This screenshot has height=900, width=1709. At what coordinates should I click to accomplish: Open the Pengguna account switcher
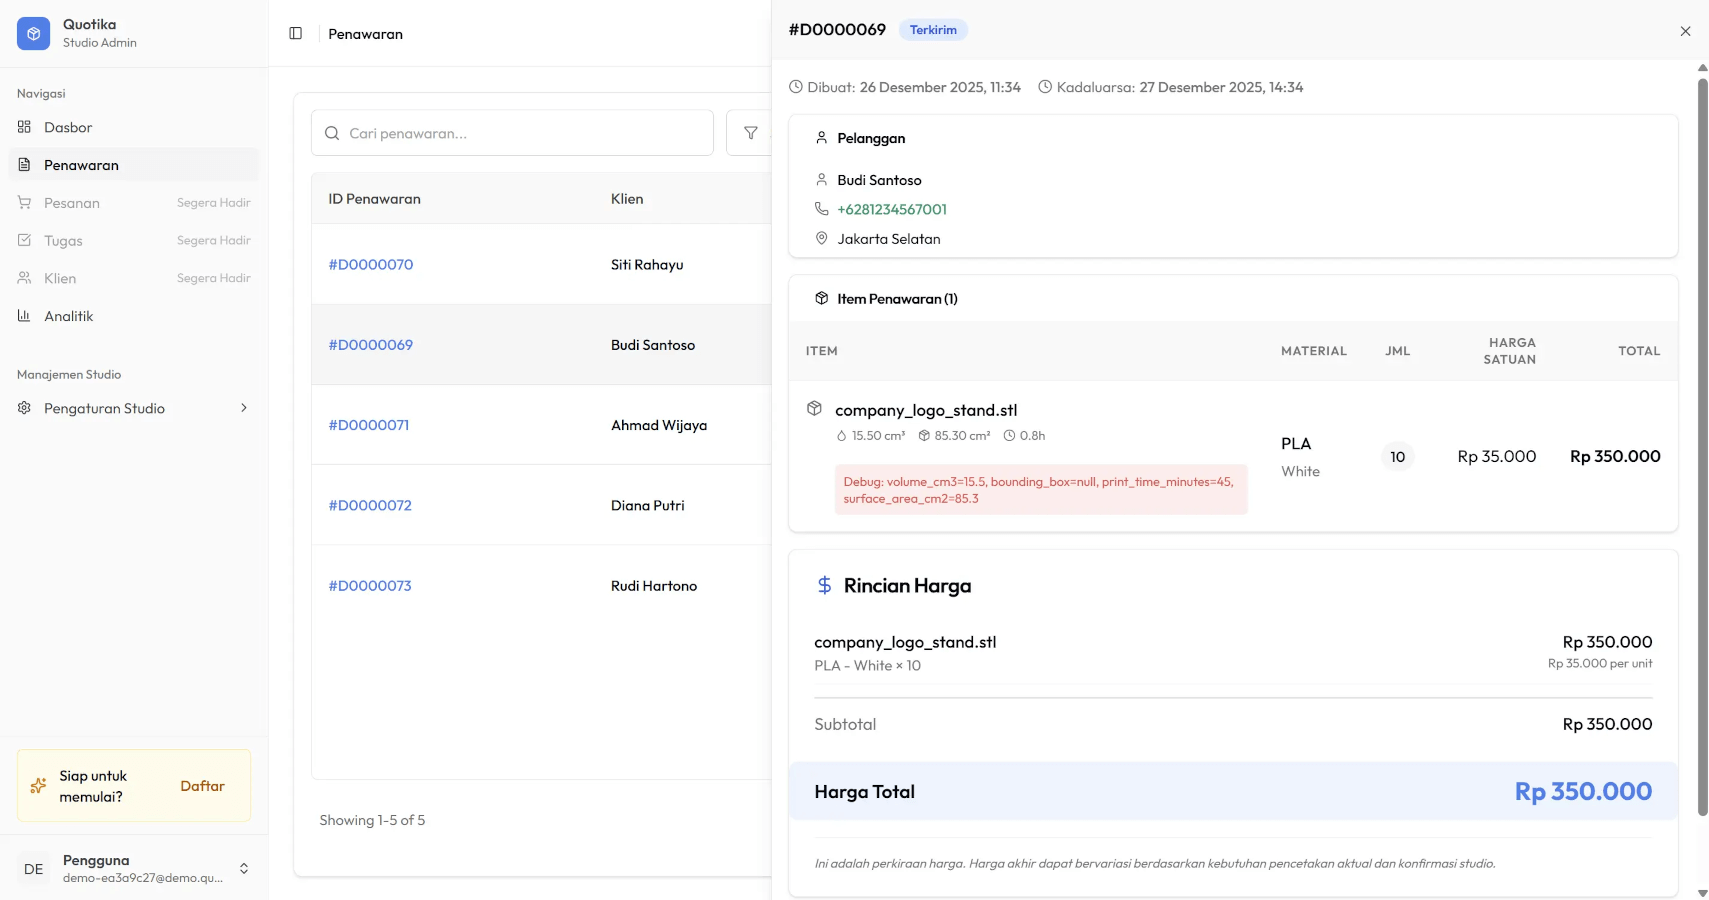point(243,868)
